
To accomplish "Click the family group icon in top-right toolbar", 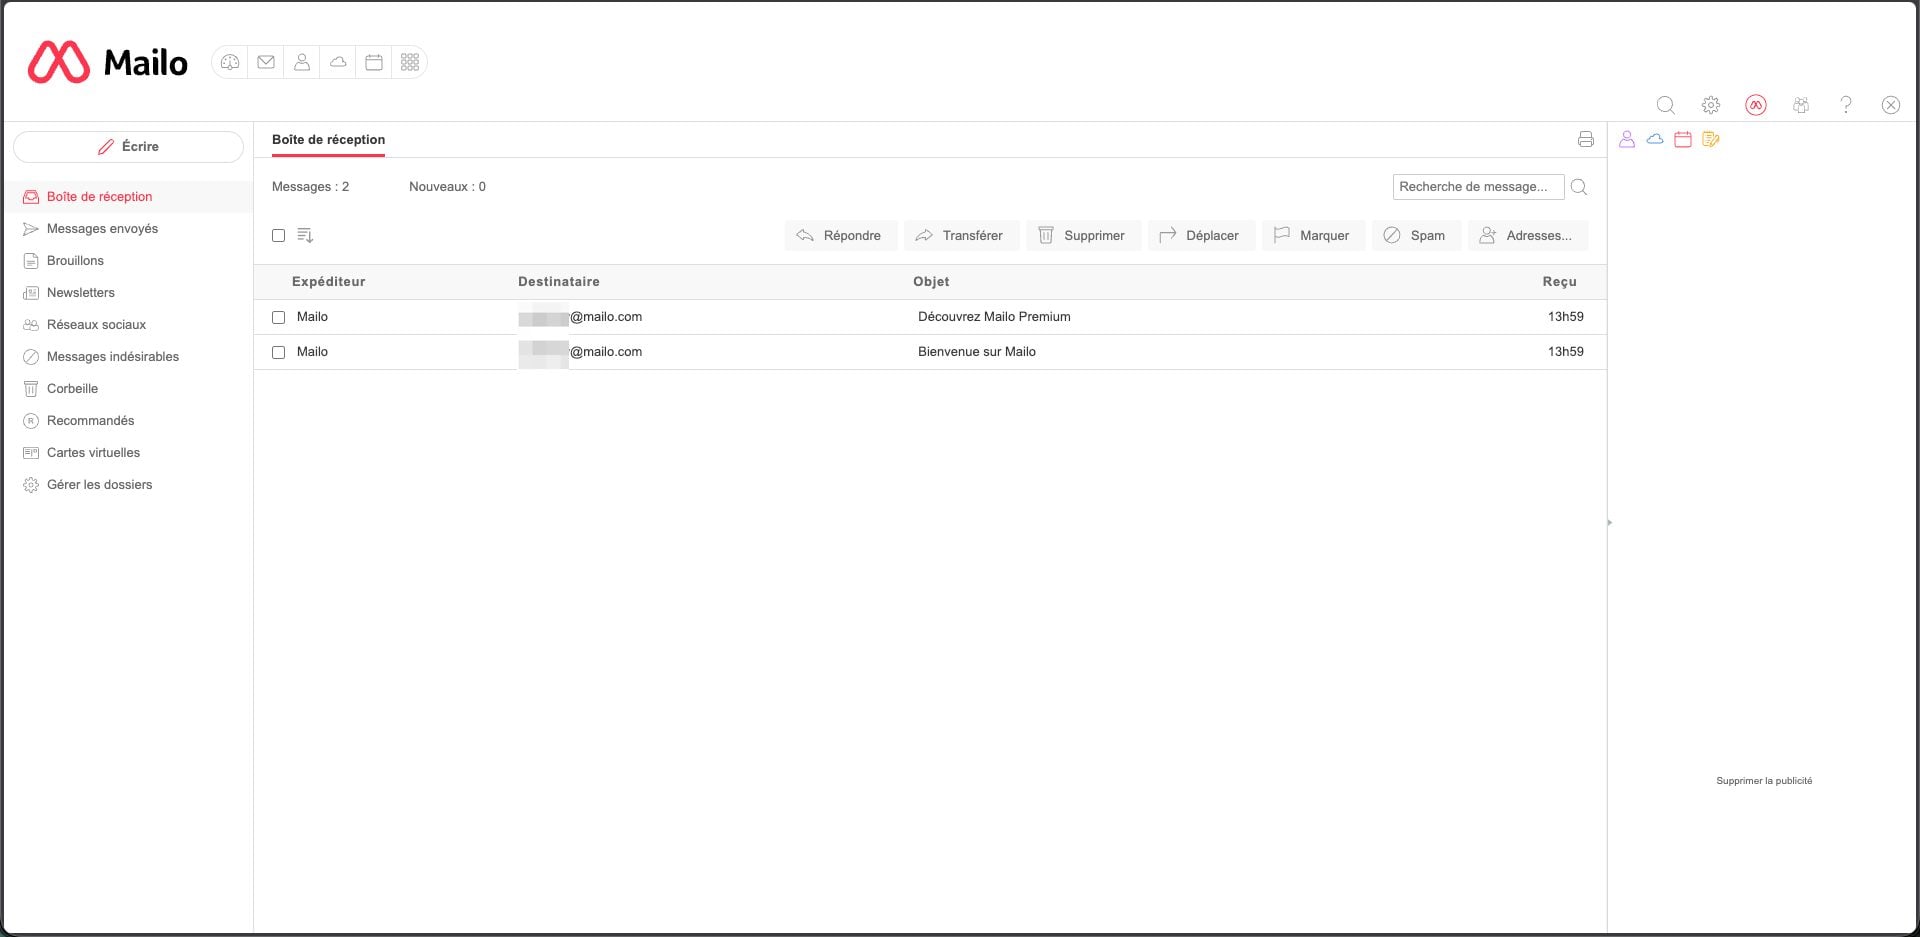I will coord(1801,105).
